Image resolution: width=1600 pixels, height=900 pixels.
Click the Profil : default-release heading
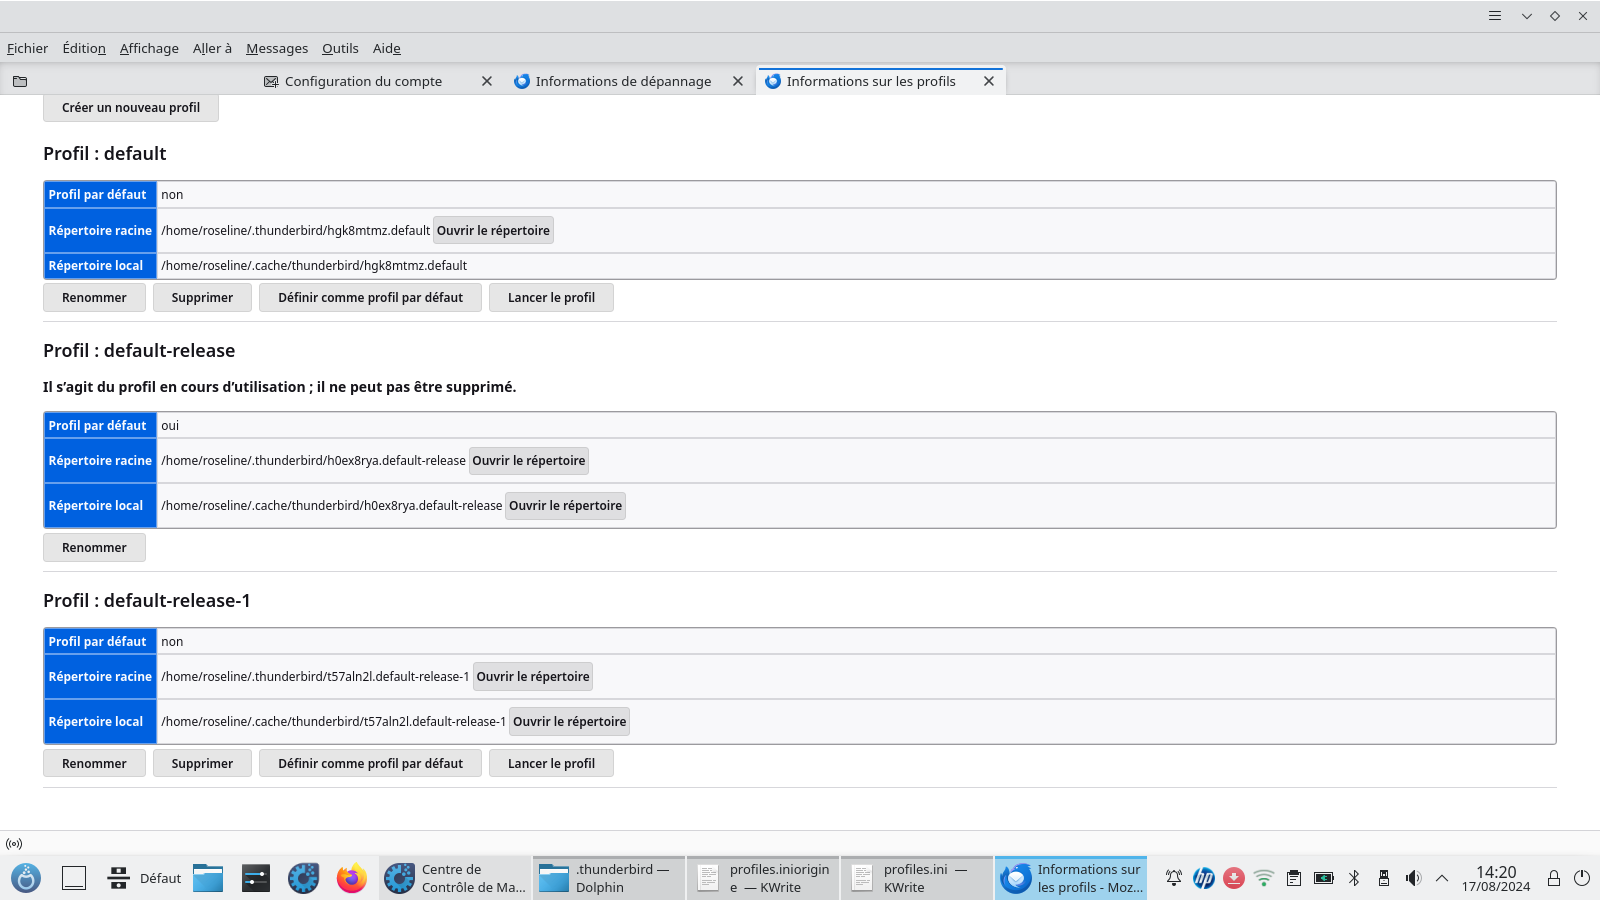[x=139, y=351]
